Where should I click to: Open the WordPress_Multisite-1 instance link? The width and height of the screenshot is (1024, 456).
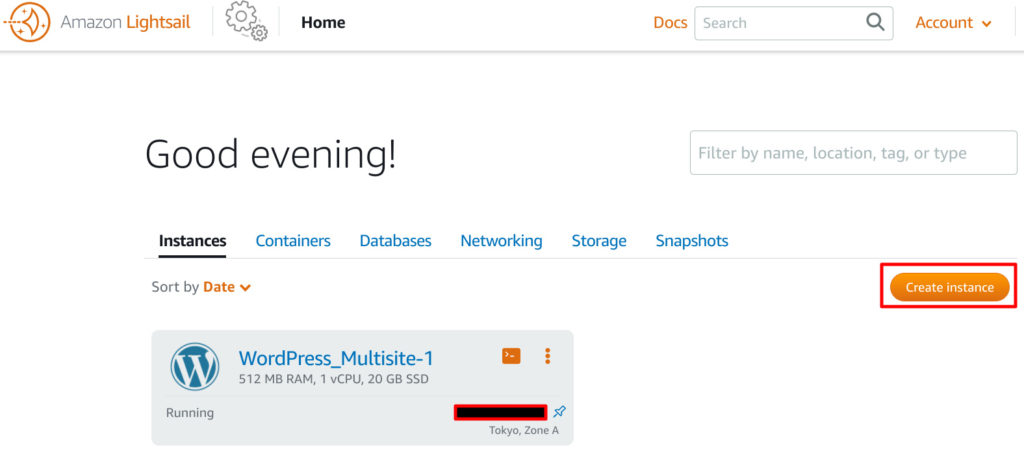(x=336, y=358)
